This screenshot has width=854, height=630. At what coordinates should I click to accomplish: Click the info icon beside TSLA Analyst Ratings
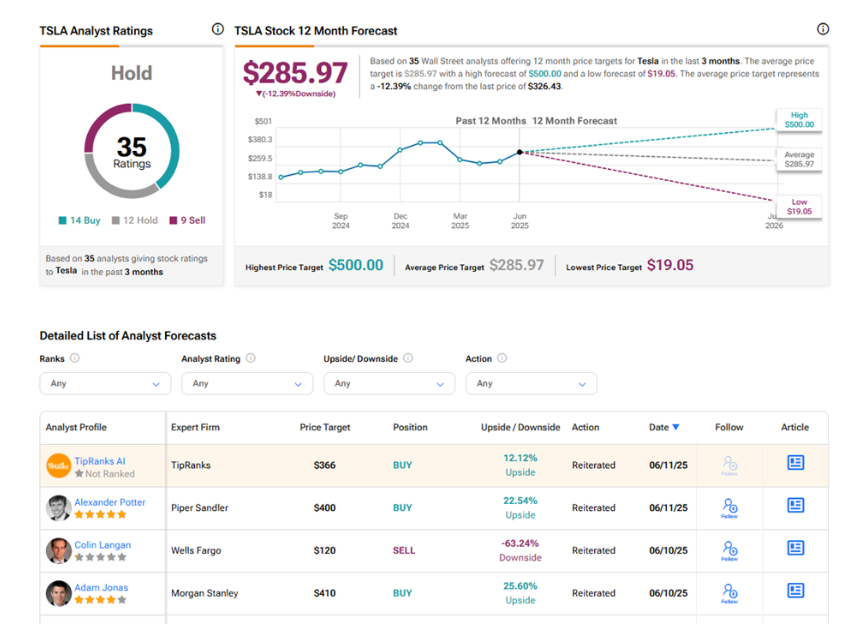(x=217, y=29)
